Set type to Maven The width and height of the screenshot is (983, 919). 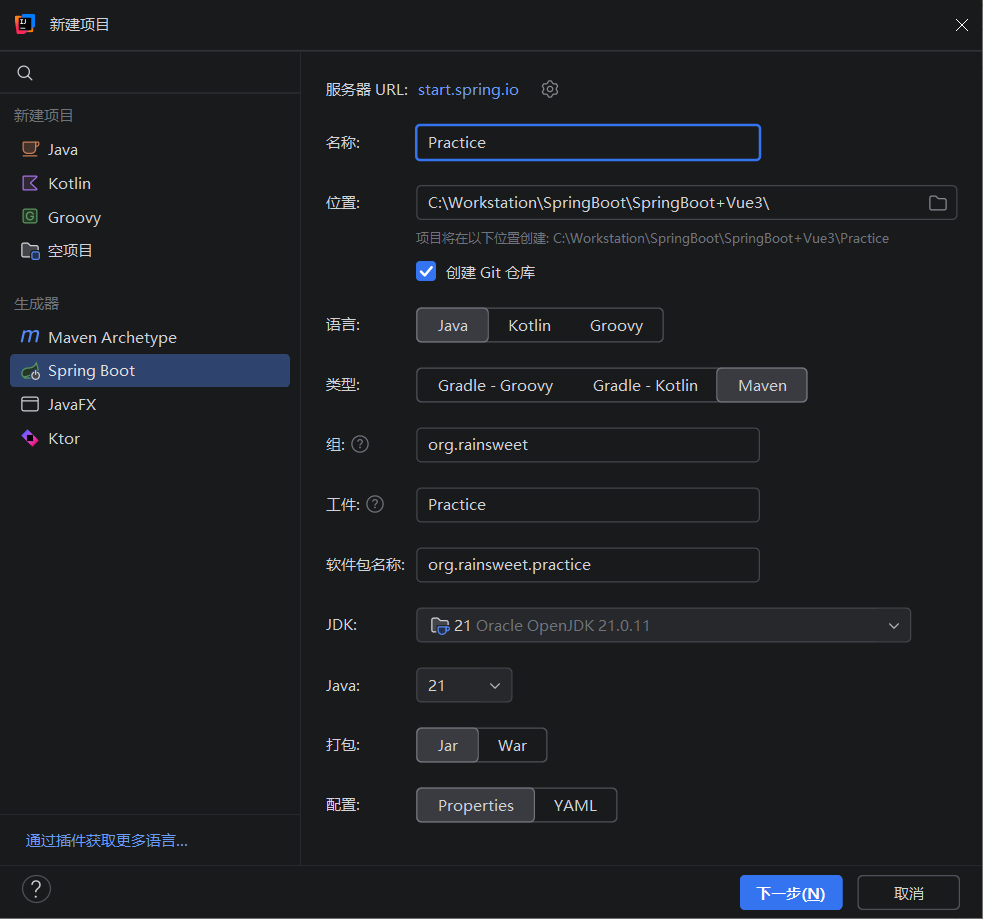pos(762,386)
